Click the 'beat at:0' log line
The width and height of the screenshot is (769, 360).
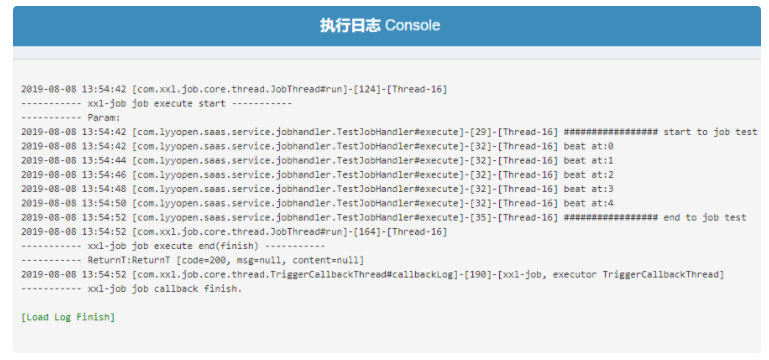tap(317, 146)
